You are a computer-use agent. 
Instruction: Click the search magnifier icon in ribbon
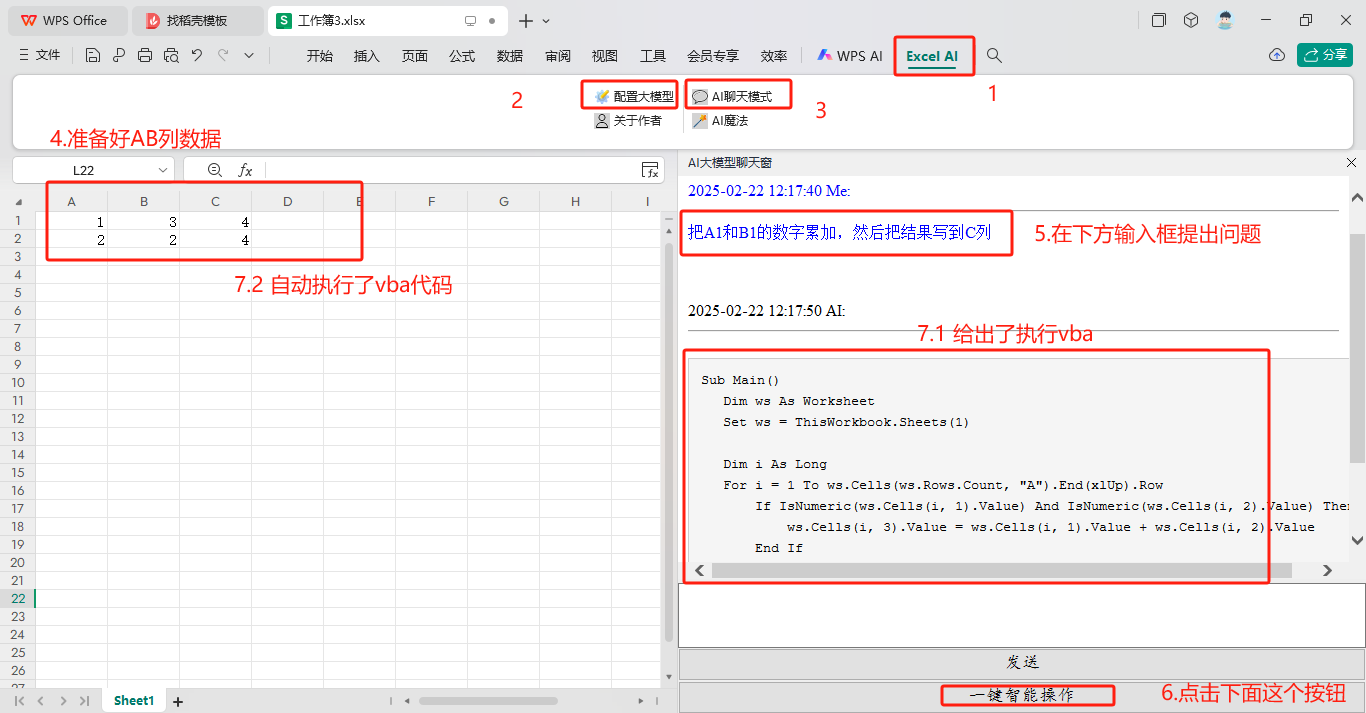click(994, 56)
